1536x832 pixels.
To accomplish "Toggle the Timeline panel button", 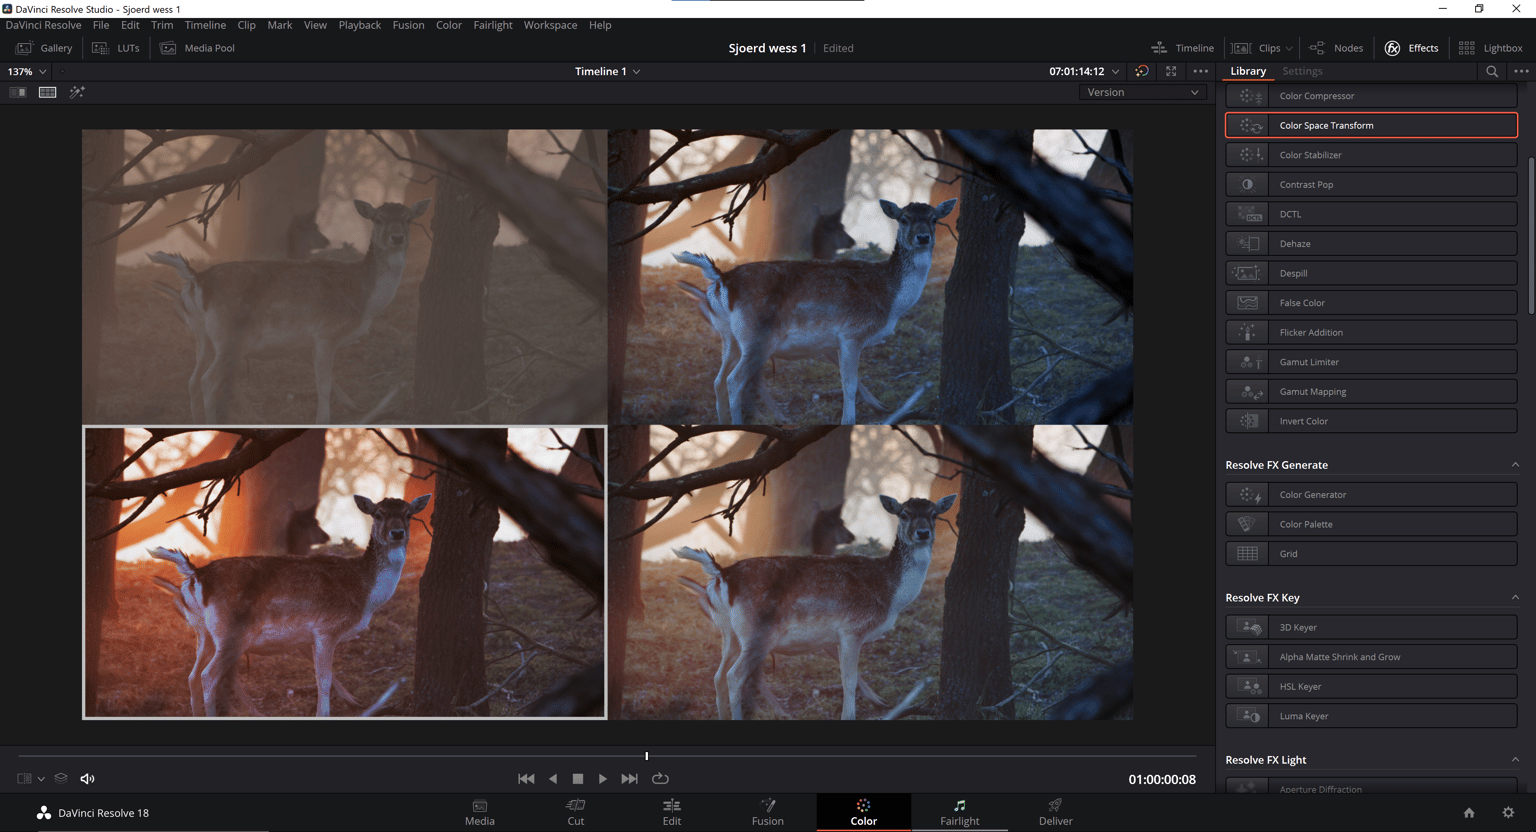I will tap(1182, 48).
